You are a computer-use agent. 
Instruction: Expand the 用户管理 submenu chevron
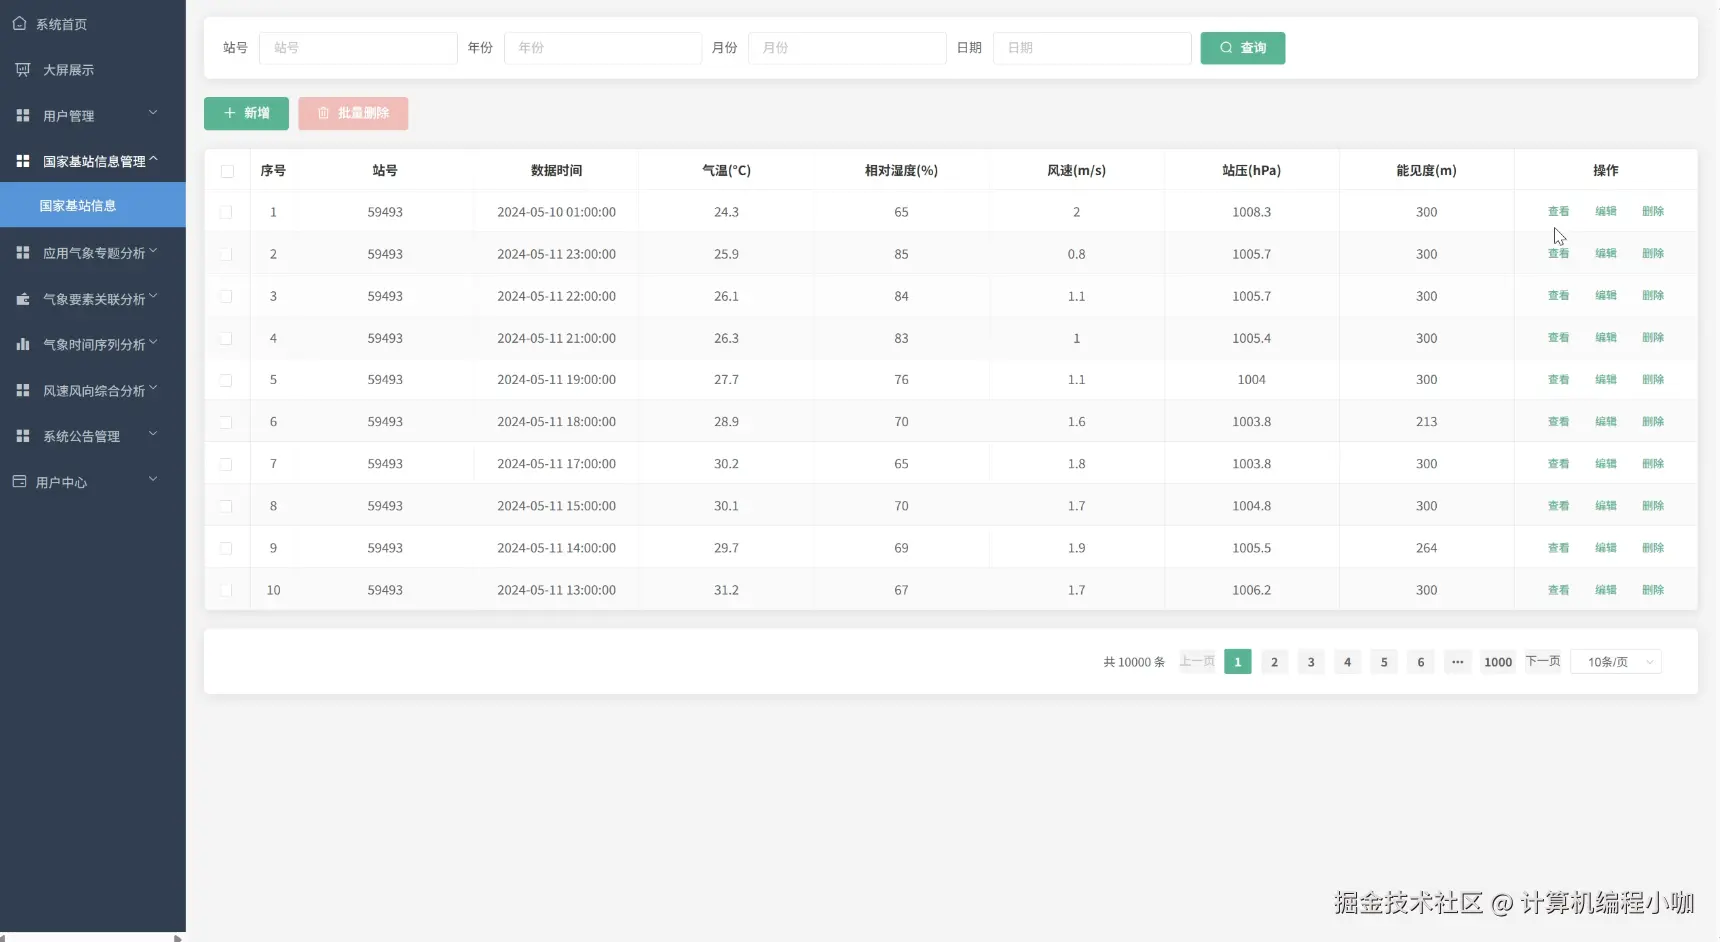pos(153,112)
